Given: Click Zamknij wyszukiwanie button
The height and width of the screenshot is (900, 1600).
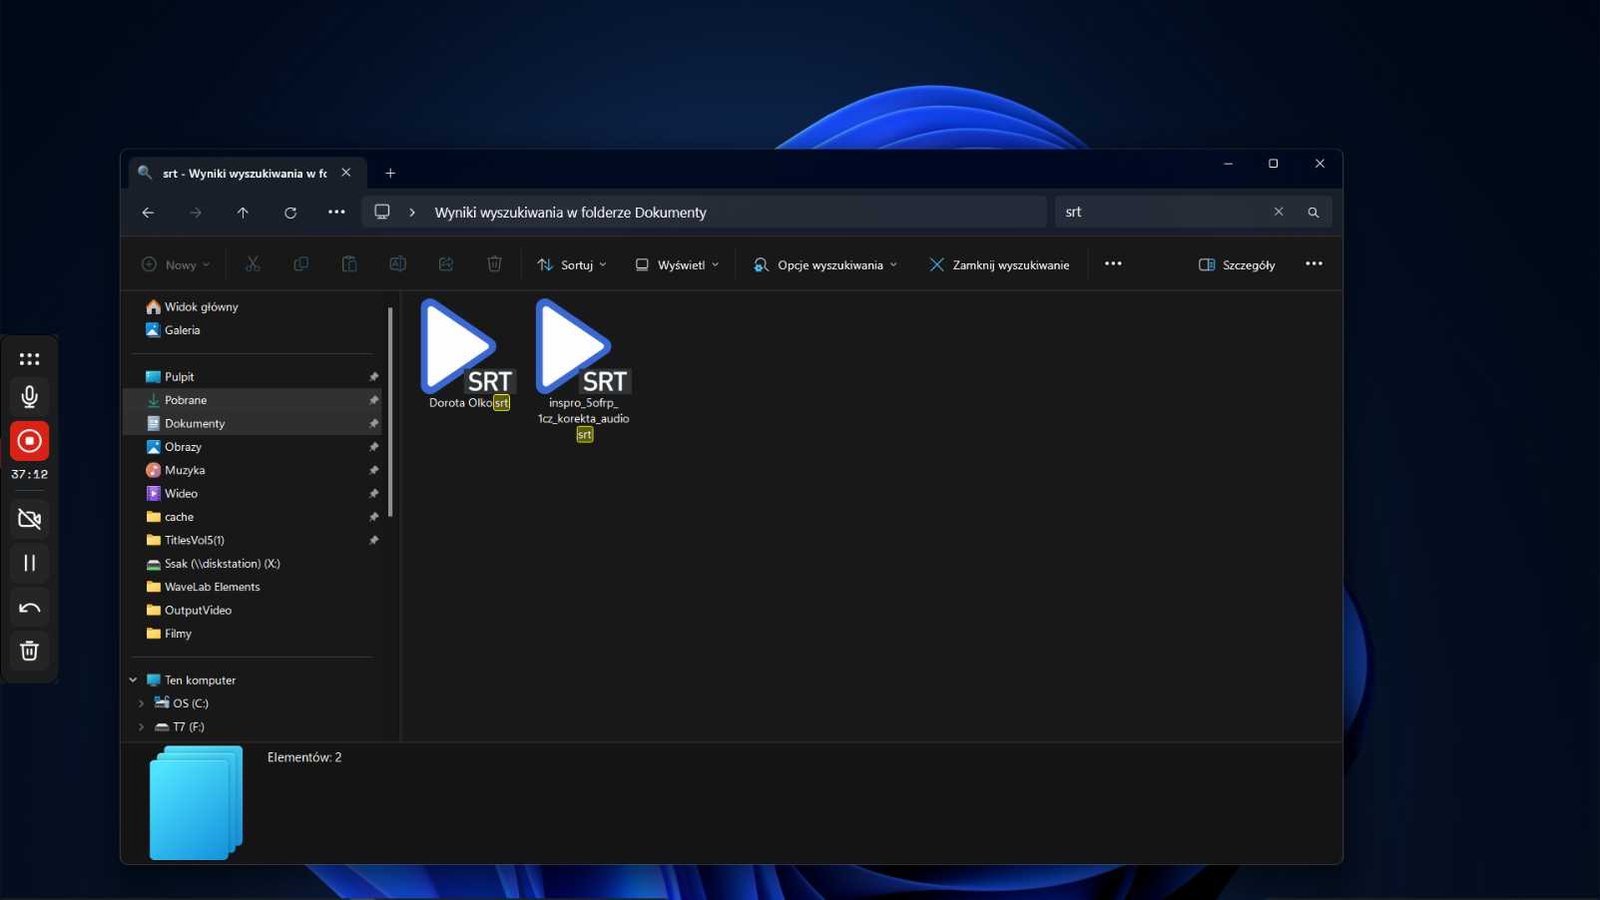Looking at the screenshot, I should coord(999,265).
